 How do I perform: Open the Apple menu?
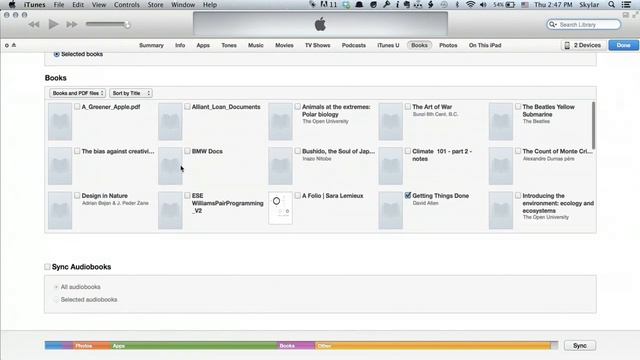(12, 4)
